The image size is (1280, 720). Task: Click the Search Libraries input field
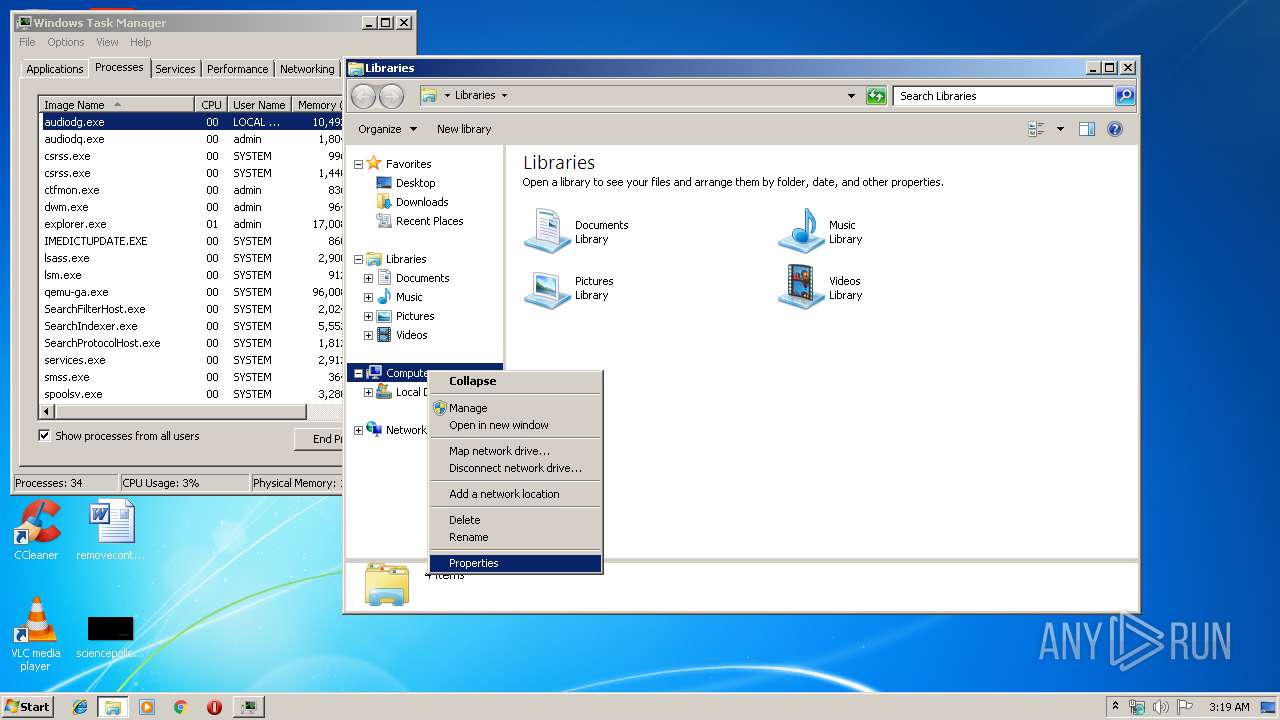click(x=1003, y=96)
